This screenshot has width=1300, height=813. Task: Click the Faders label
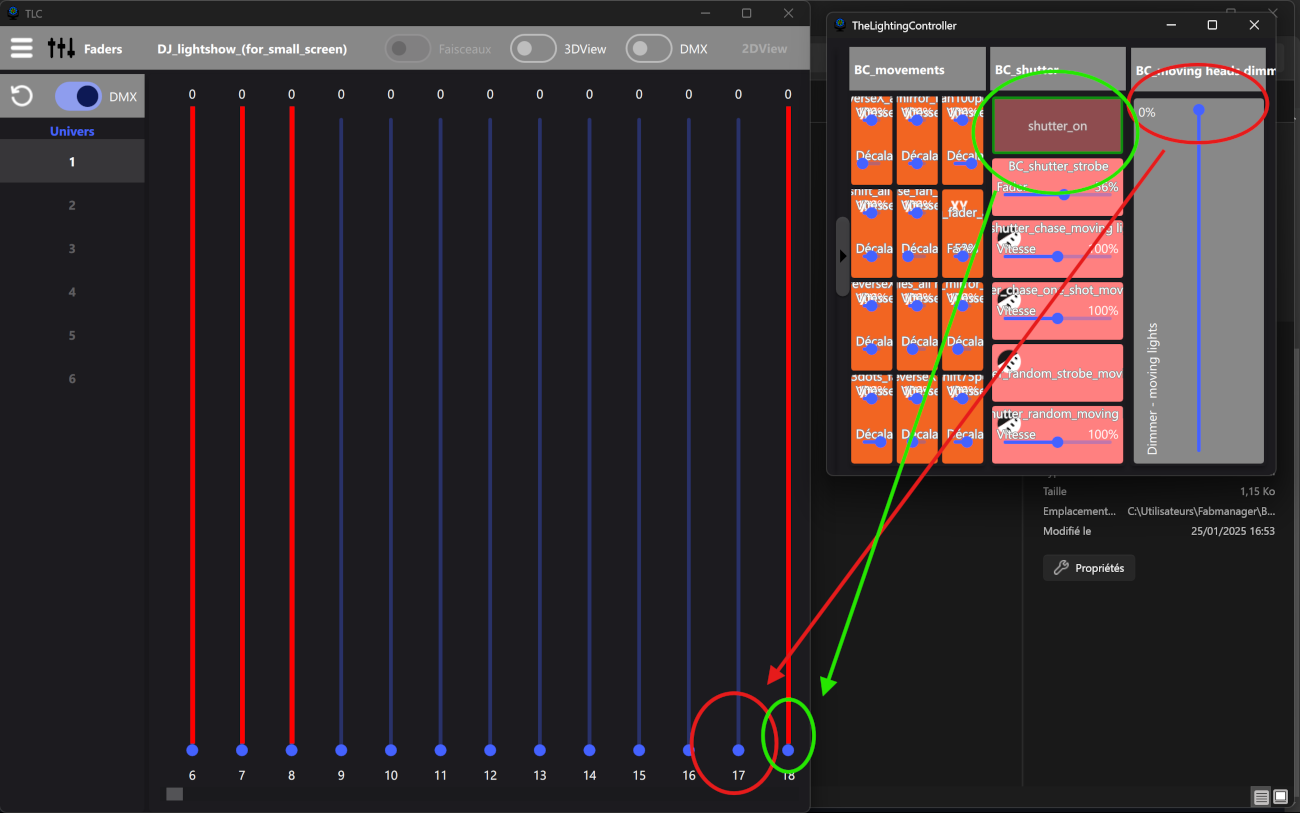(x=103, y=48)
